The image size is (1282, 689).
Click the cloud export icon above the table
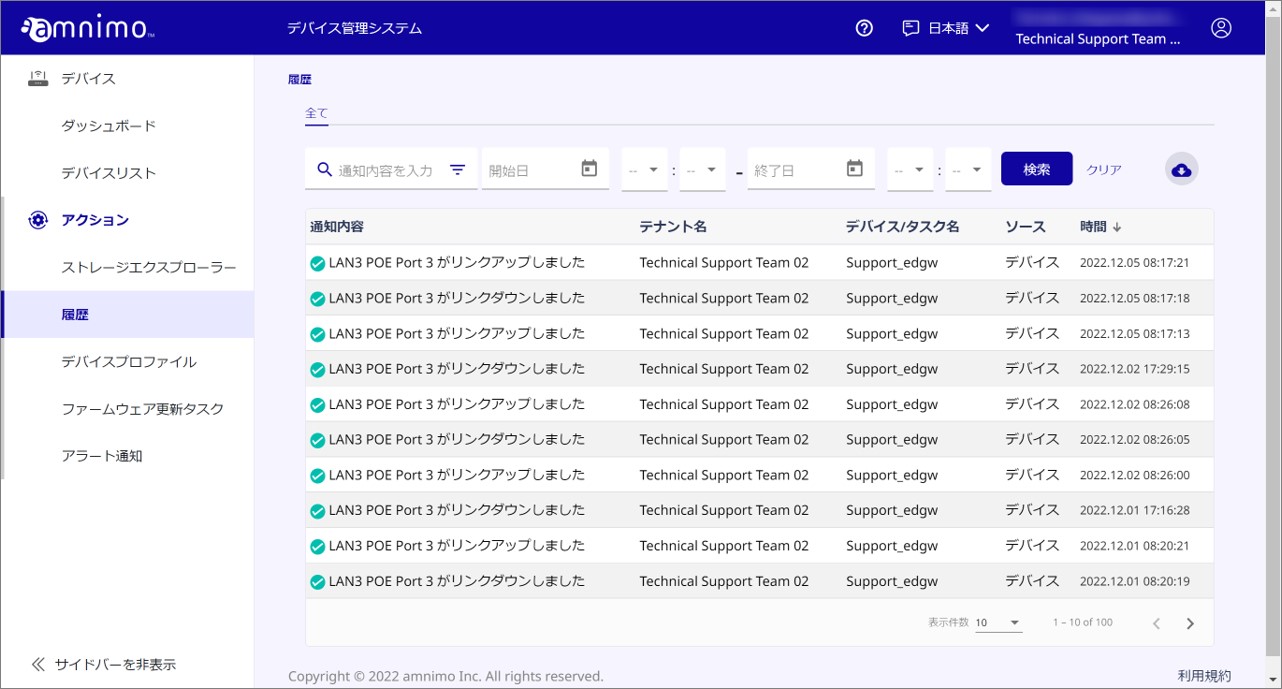pos(1181,168)
